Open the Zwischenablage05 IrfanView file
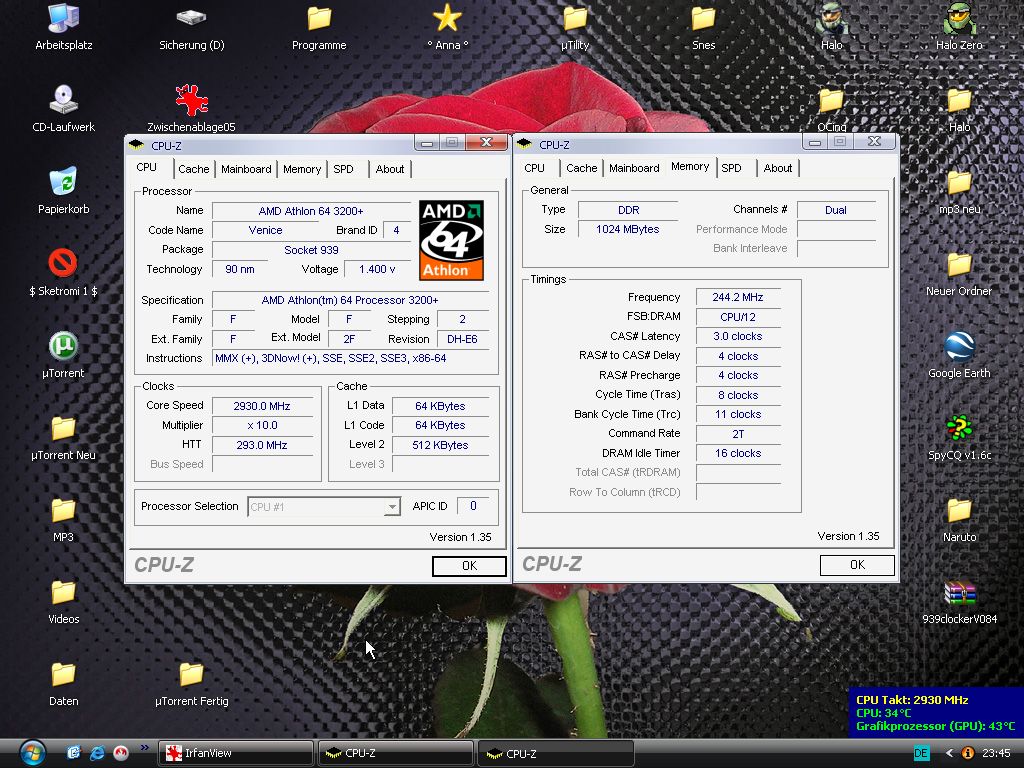The image size is (1024, 768). tap(191, 108)
